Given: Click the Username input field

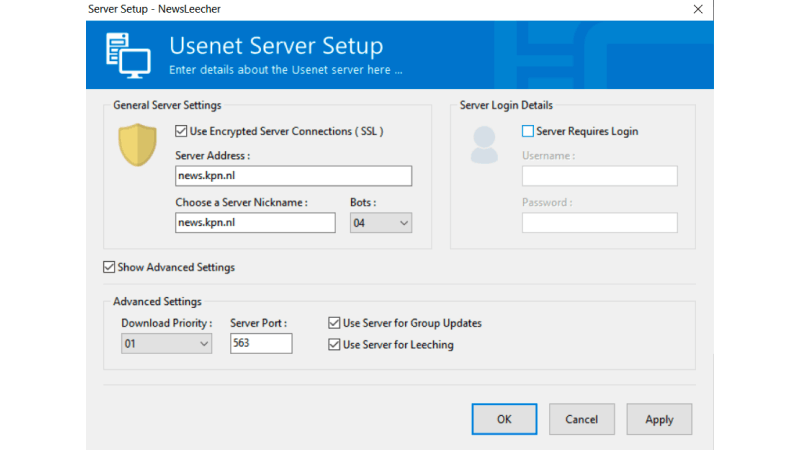Looking at the screenshot, I should (599, 176).
